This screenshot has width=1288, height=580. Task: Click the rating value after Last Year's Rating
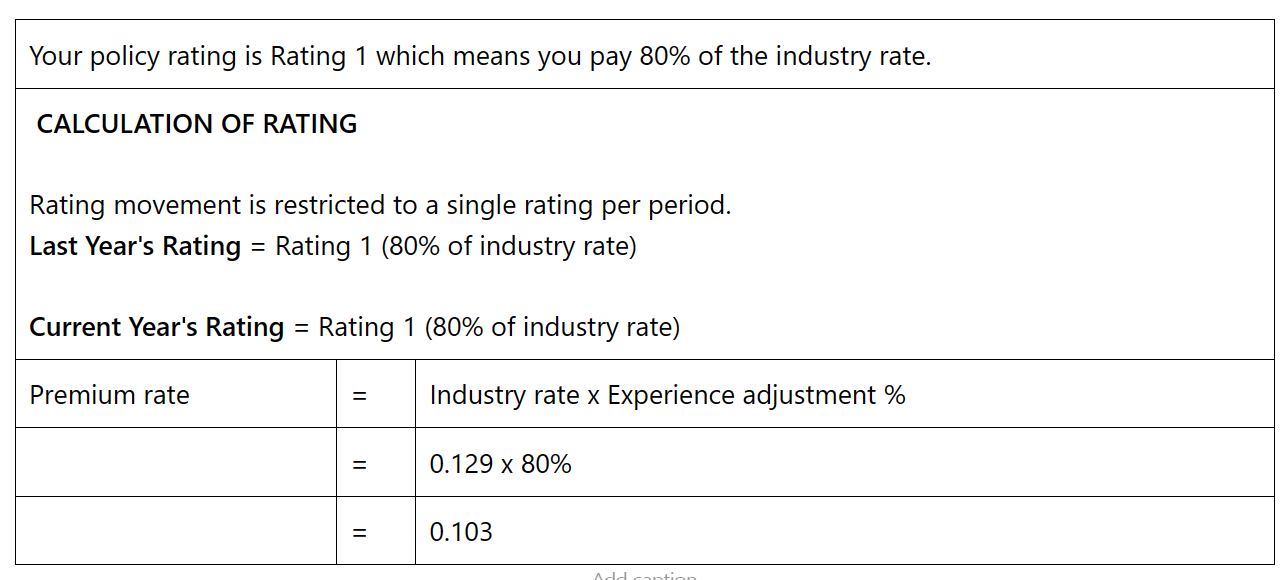pyautogui.click(x=455, y=246)
